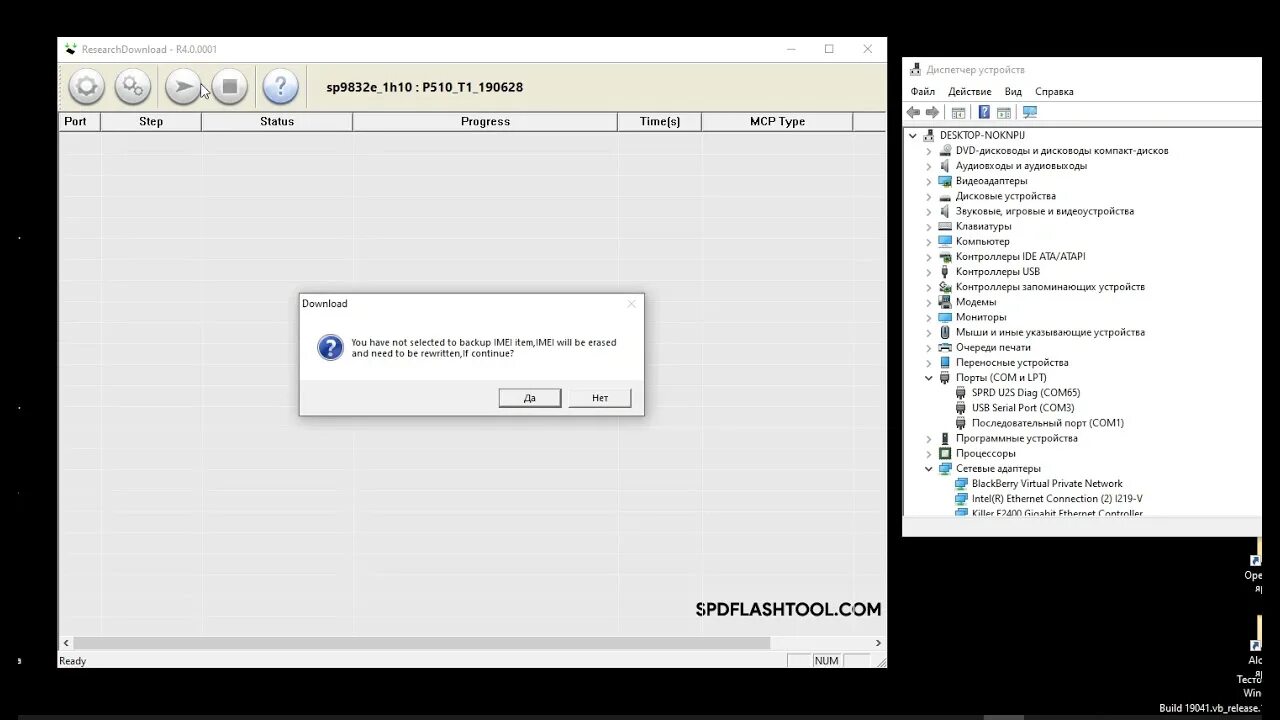Click the Time(s) column header
1280x720 pixels.
point(660,122)
